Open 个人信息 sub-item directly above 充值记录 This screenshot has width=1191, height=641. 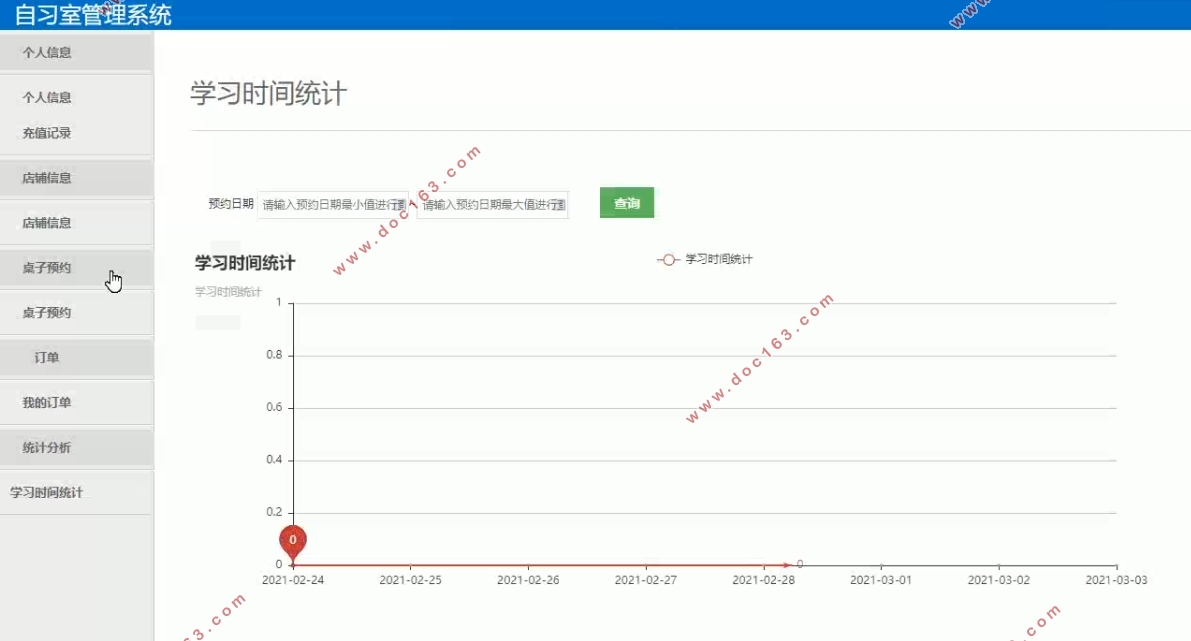[x=46, y=97]
